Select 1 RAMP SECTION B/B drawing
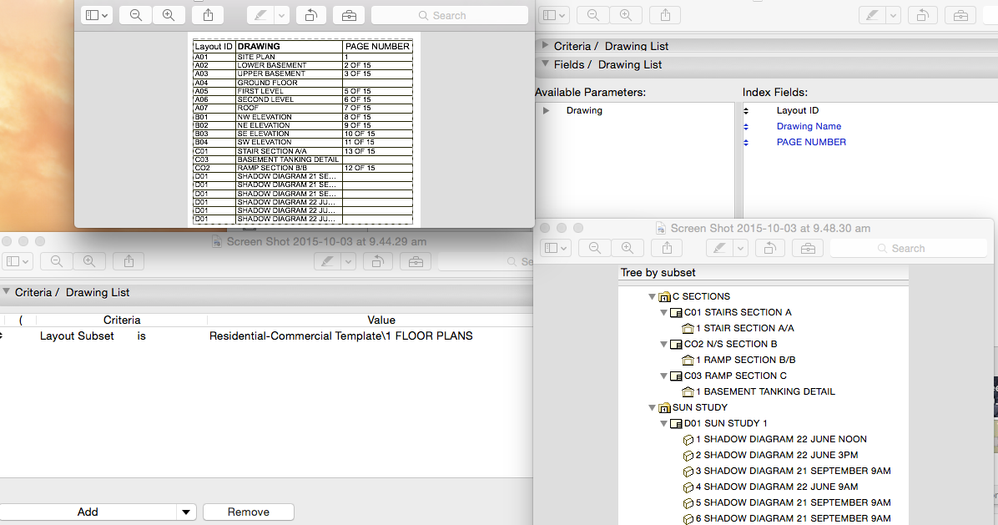998x525 pixels. pos(744,360)
